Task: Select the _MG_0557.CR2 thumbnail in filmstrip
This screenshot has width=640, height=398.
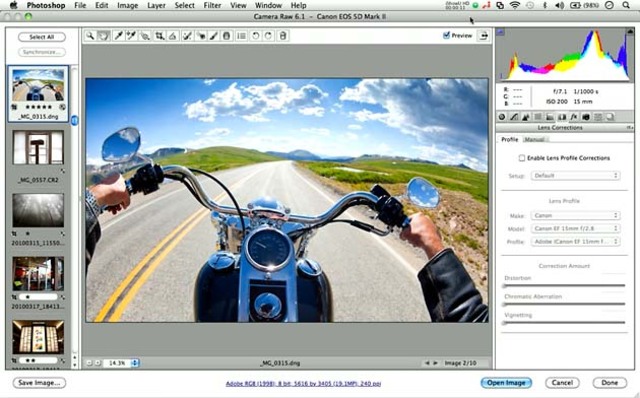Action: coord(38,147)
